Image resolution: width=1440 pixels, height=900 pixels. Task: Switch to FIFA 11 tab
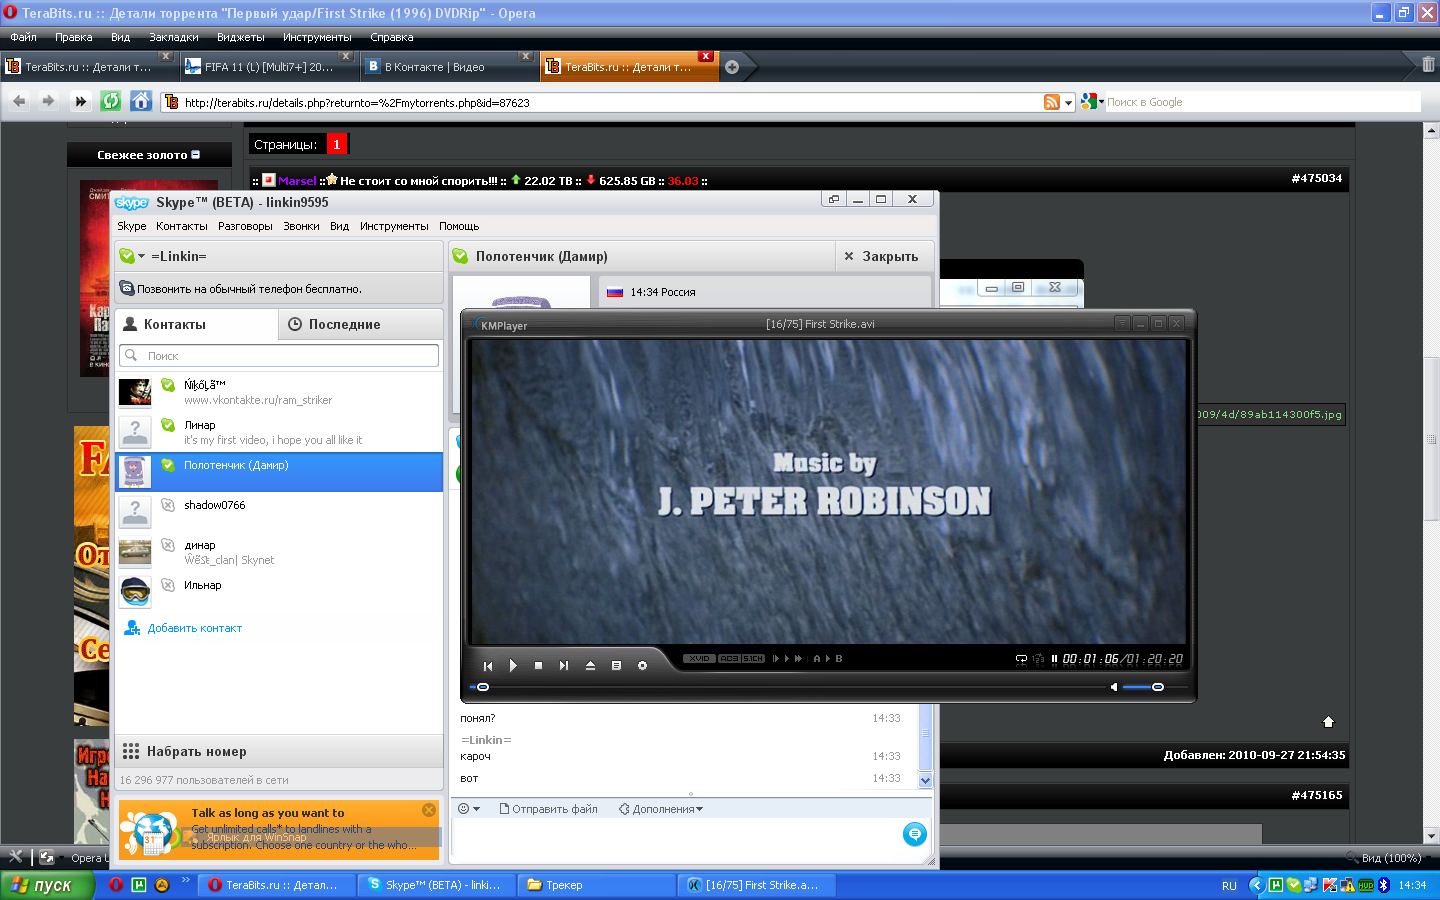point(269,67)
